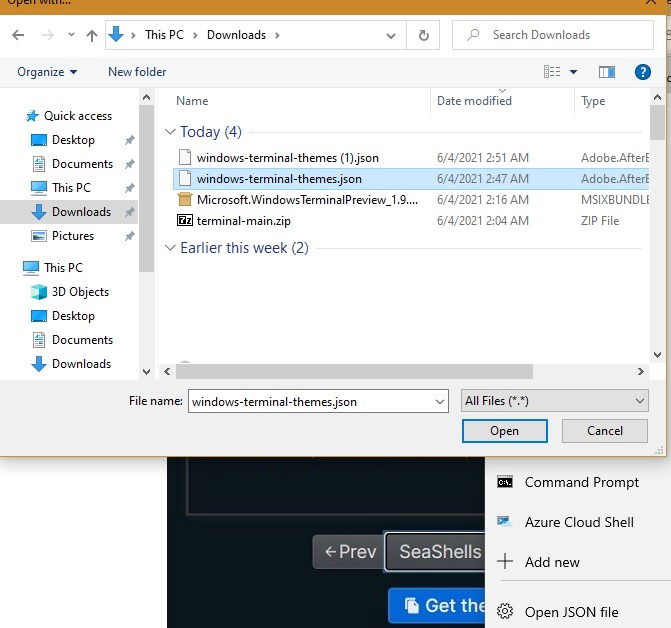Refresh the Downloads folder view
Screen dimensions: 671x628
tap(423, 35)
